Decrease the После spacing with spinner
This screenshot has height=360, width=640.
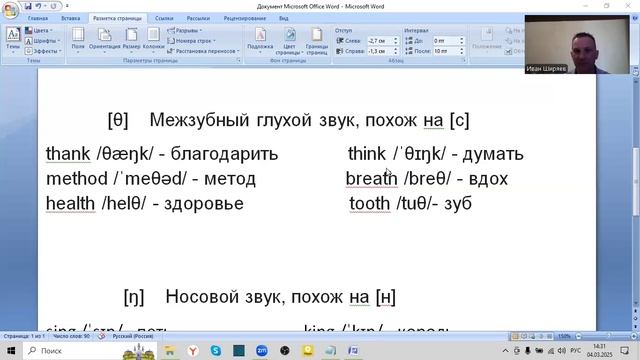tap(462, 53)
